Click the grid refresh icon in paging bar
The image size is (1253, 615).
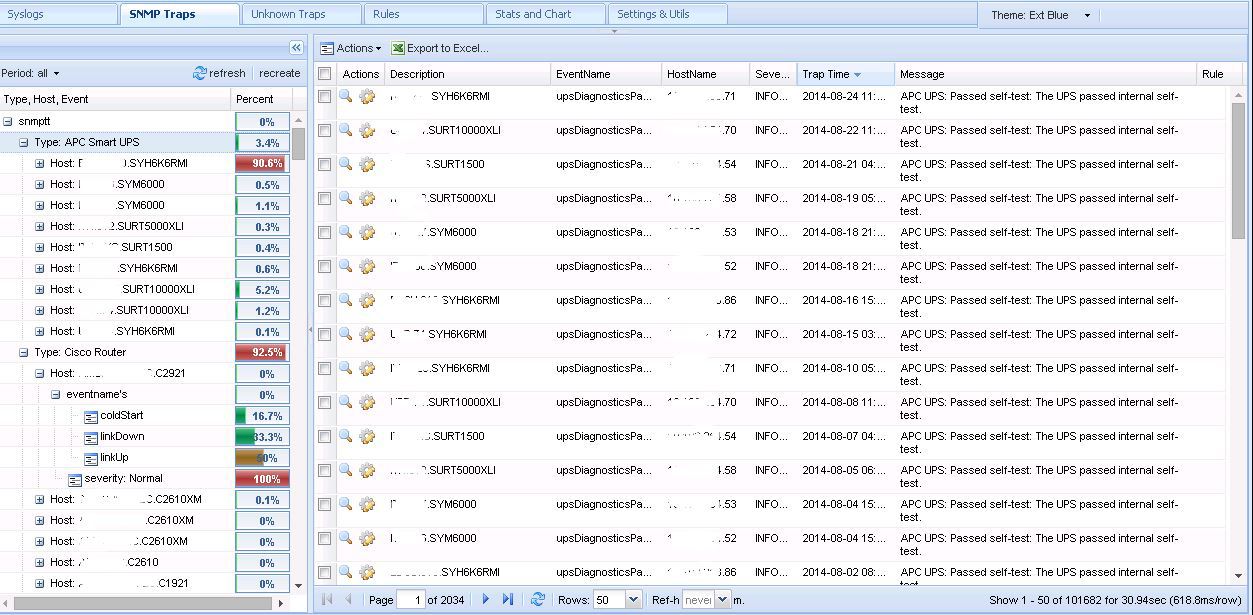tap(538, 599)
